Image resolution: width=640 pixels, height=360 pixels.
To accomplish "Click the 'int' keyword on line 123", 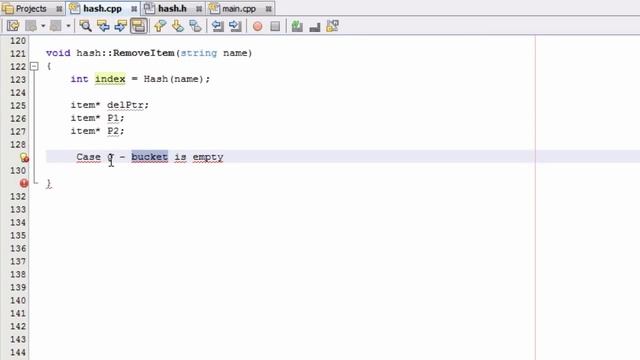I will (x=79, y=79).
